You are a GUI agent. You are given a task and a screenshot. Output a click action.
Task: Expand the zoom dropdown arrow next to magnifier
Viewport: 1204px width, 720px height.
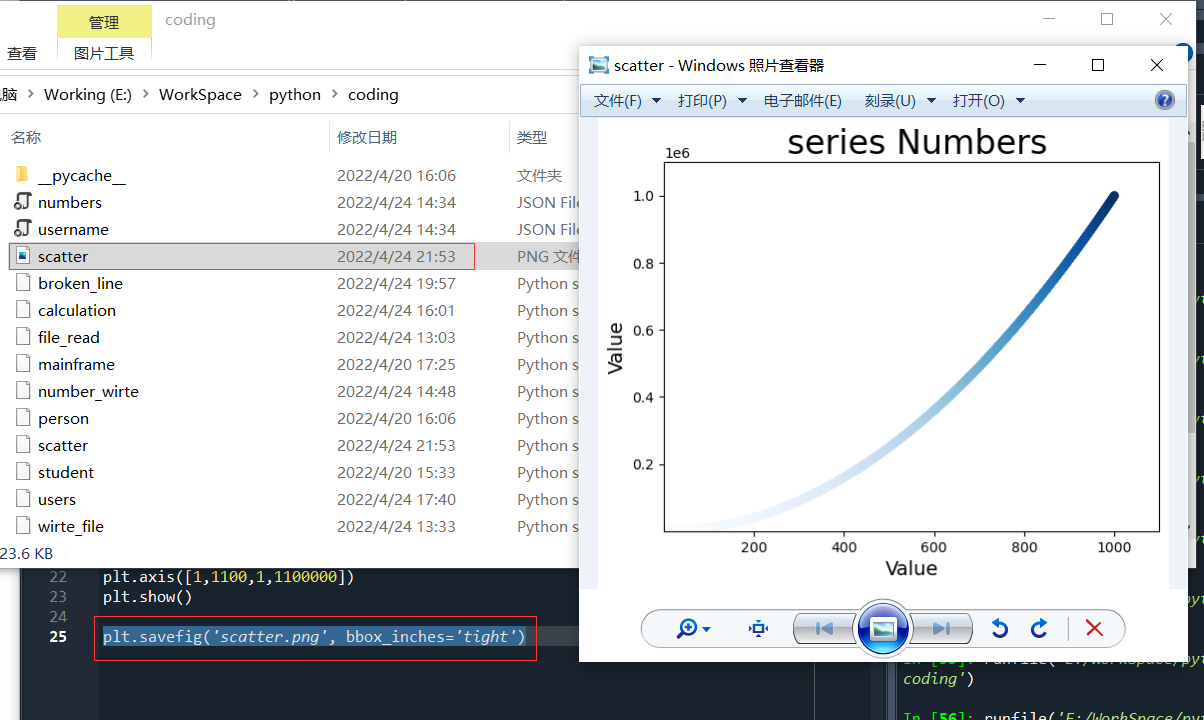[706, 629]
